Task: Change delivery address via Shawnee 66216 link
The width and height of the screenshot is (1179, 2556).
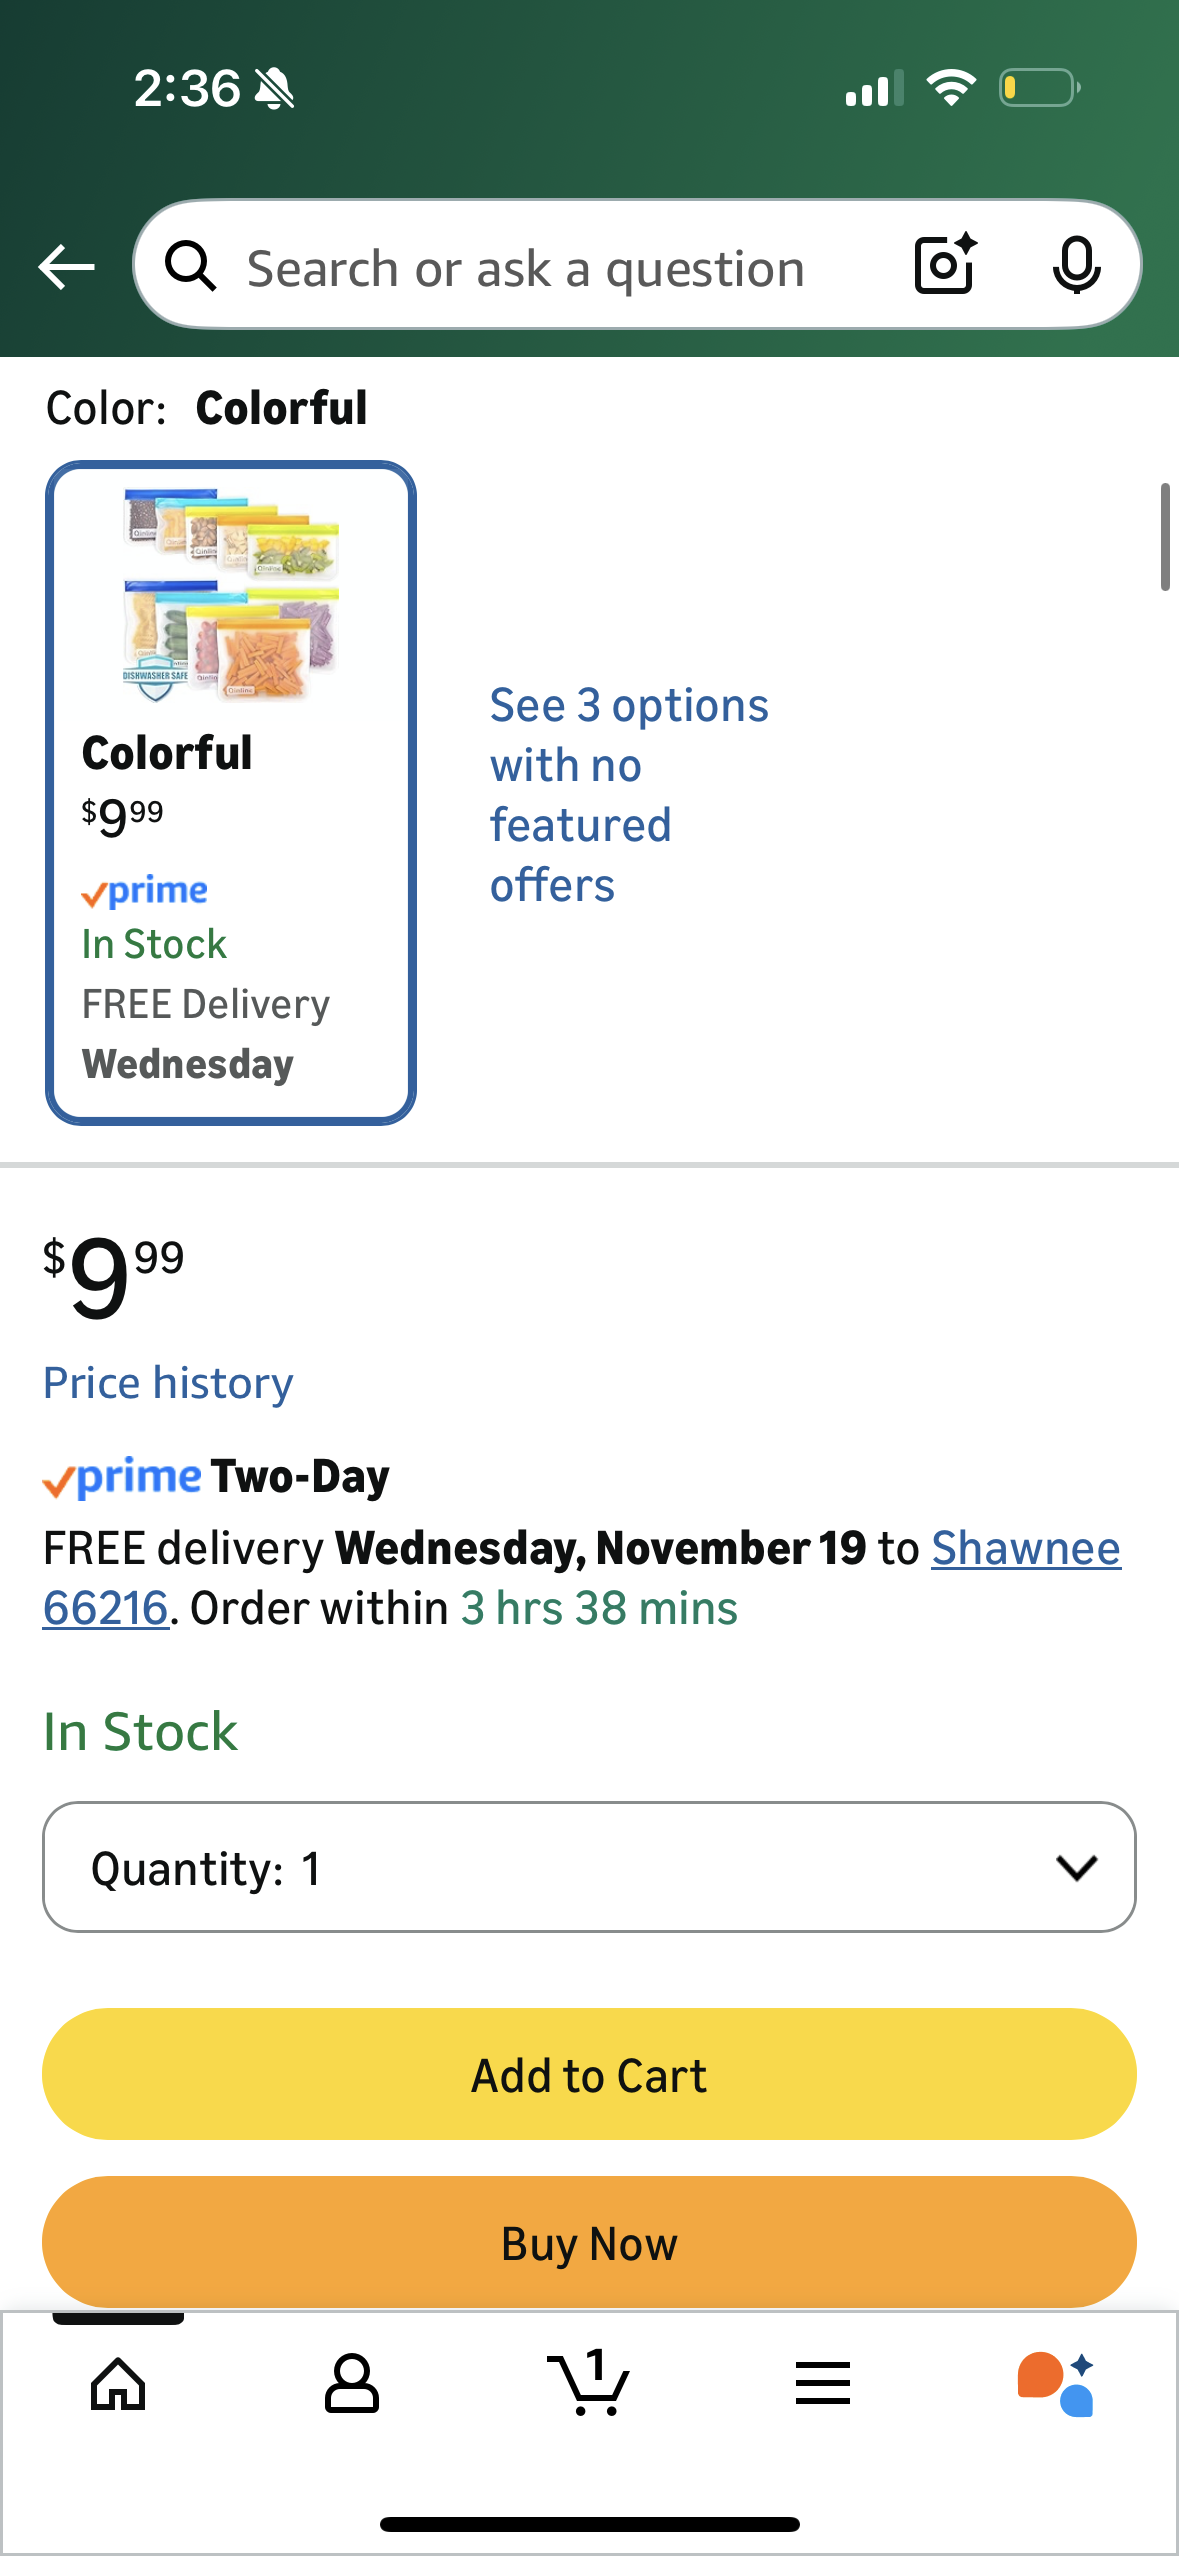Action: pos(1026,1547)
